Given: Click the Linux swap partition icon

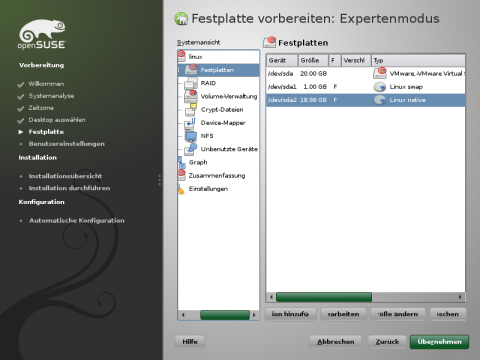Looking at the screenshot, I should [x=380, y=87].
